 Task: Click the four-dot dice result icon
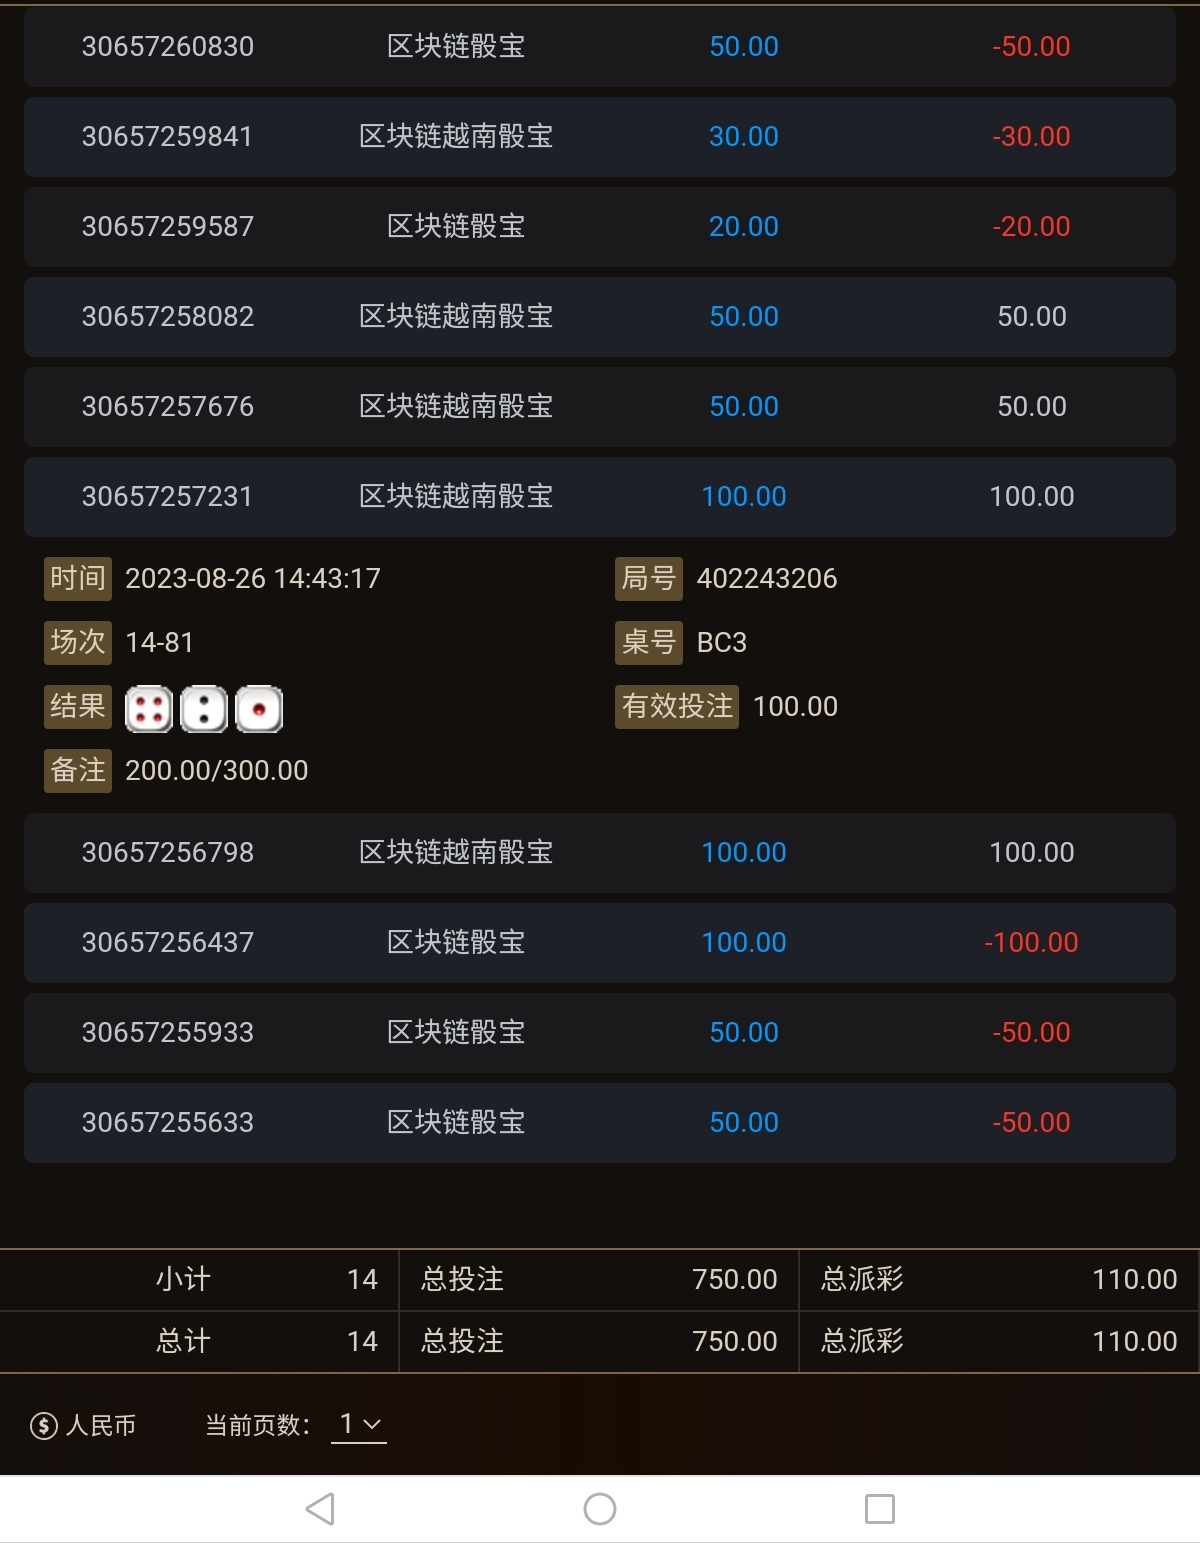(x=149, y=710)
